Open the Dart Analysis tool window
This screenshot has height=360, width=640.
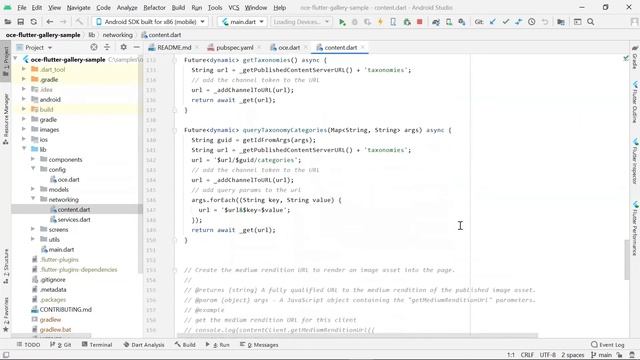pos(144,345)
